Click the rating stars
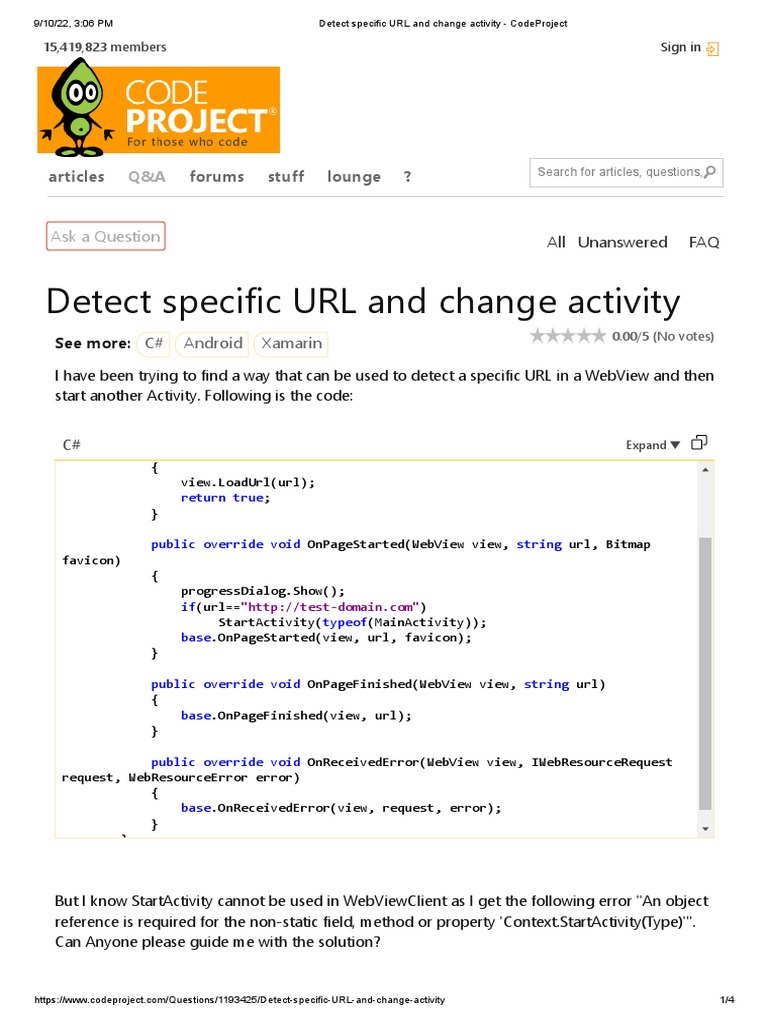This screenshot has width=768, height=1024. [568, 336]
